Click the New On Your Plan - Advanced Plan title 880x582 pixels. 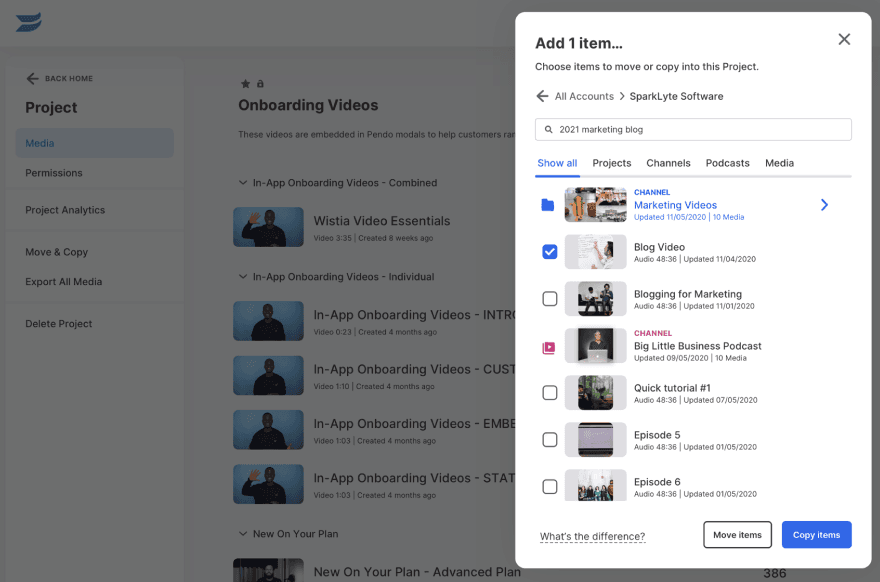417,572
